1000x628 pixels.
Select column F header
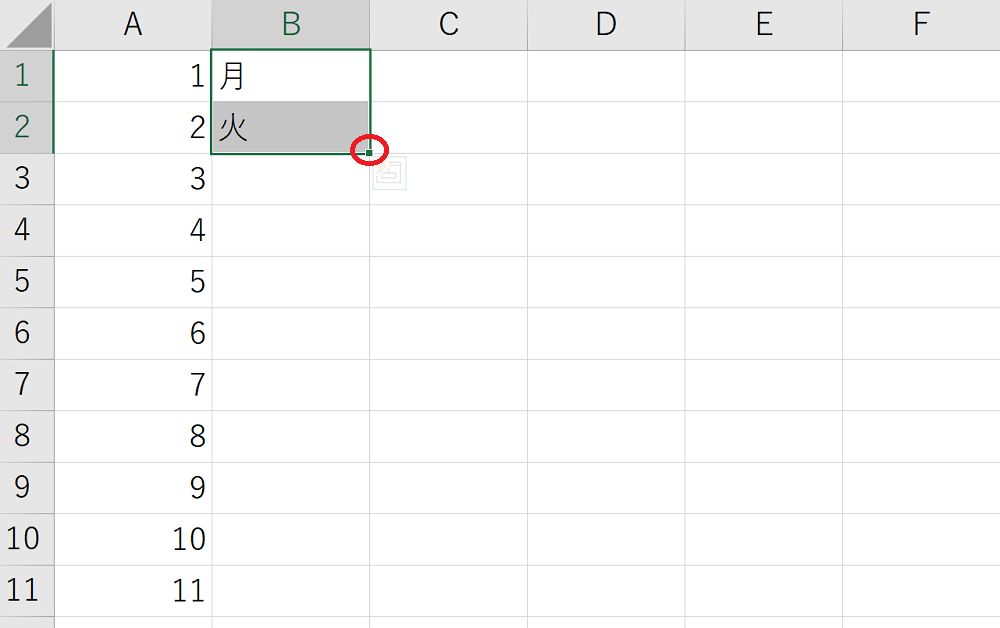[921, 25]
